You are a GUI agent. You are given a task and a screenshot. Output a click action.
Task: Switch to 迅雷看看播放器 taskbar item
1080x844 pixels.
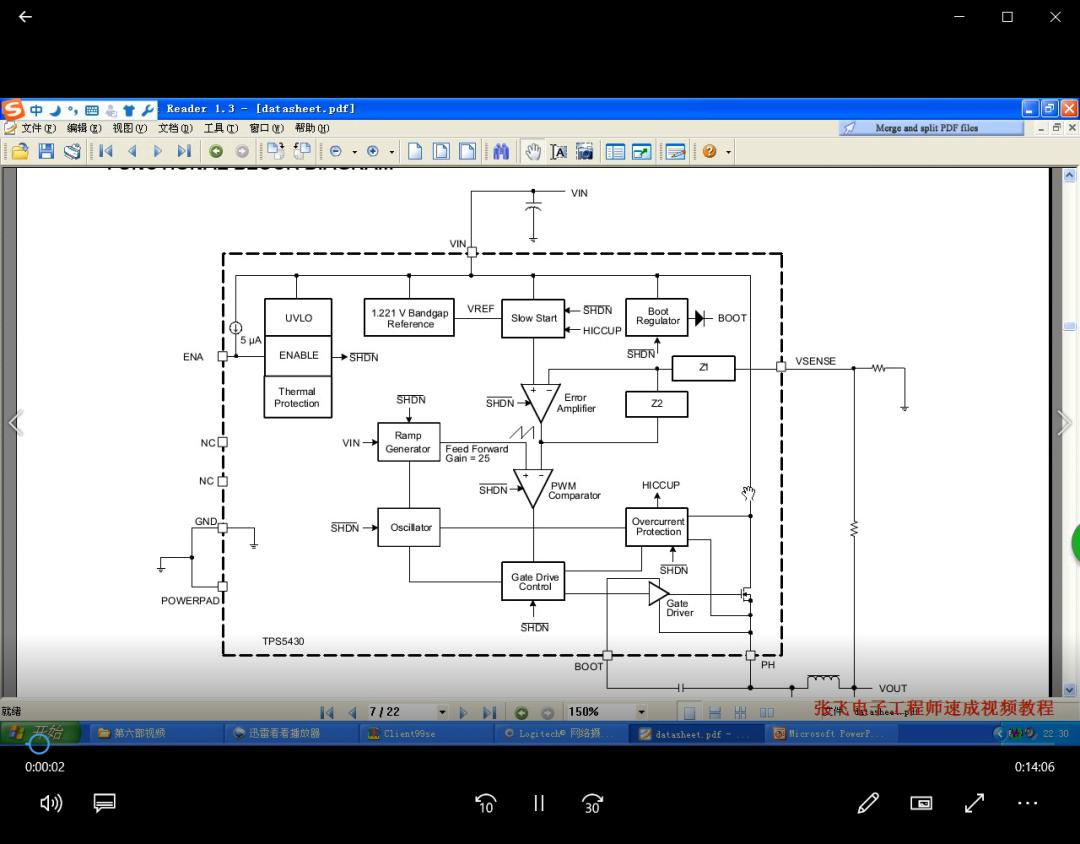(x=290, y=733)
